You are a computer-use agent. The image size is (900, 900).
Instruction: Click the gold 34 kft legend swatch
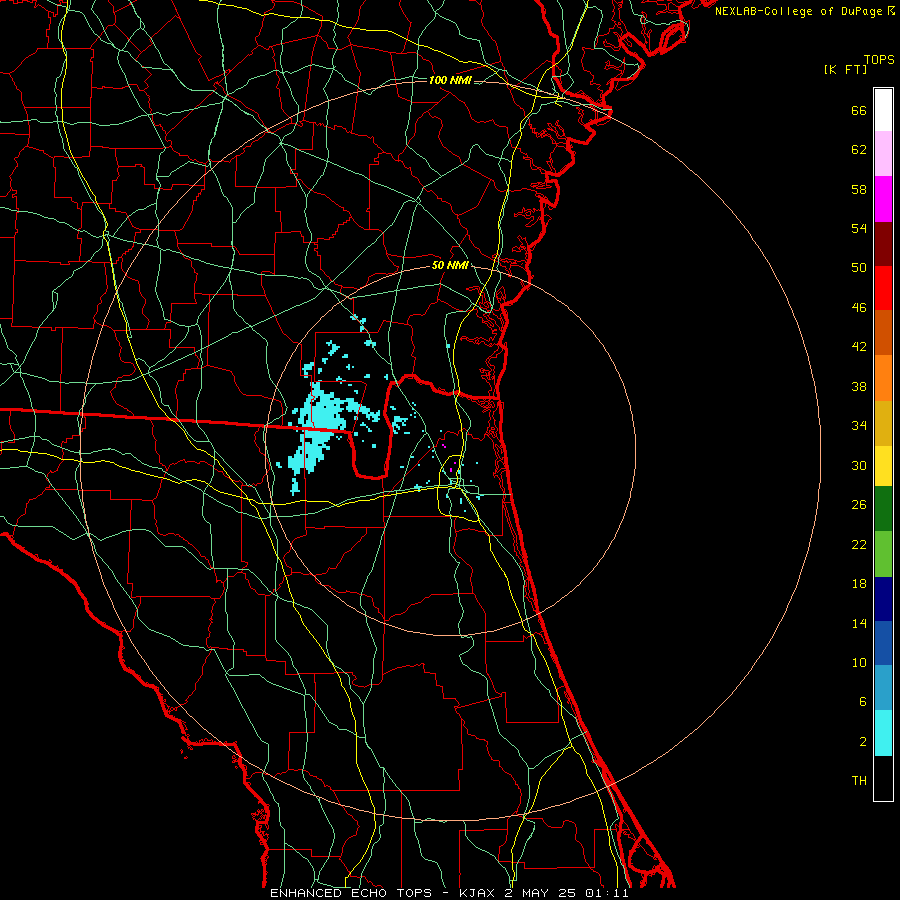pos(883,423)
